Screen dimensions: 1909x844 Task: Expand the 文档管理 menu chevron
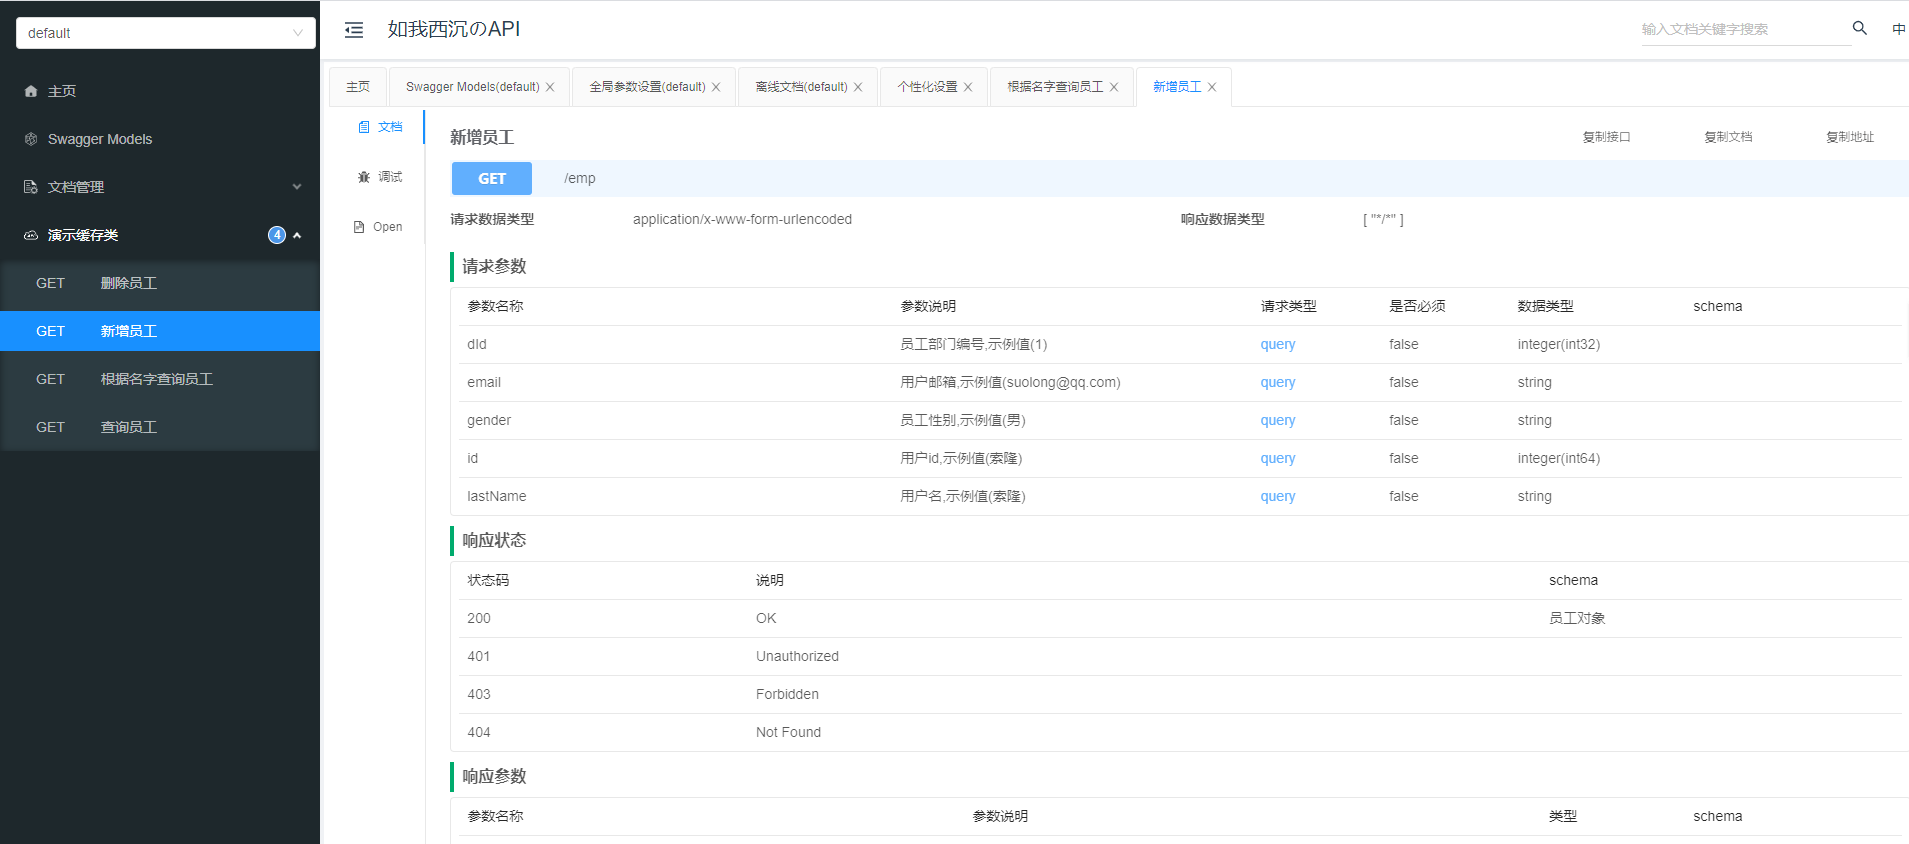pos(297,187)
